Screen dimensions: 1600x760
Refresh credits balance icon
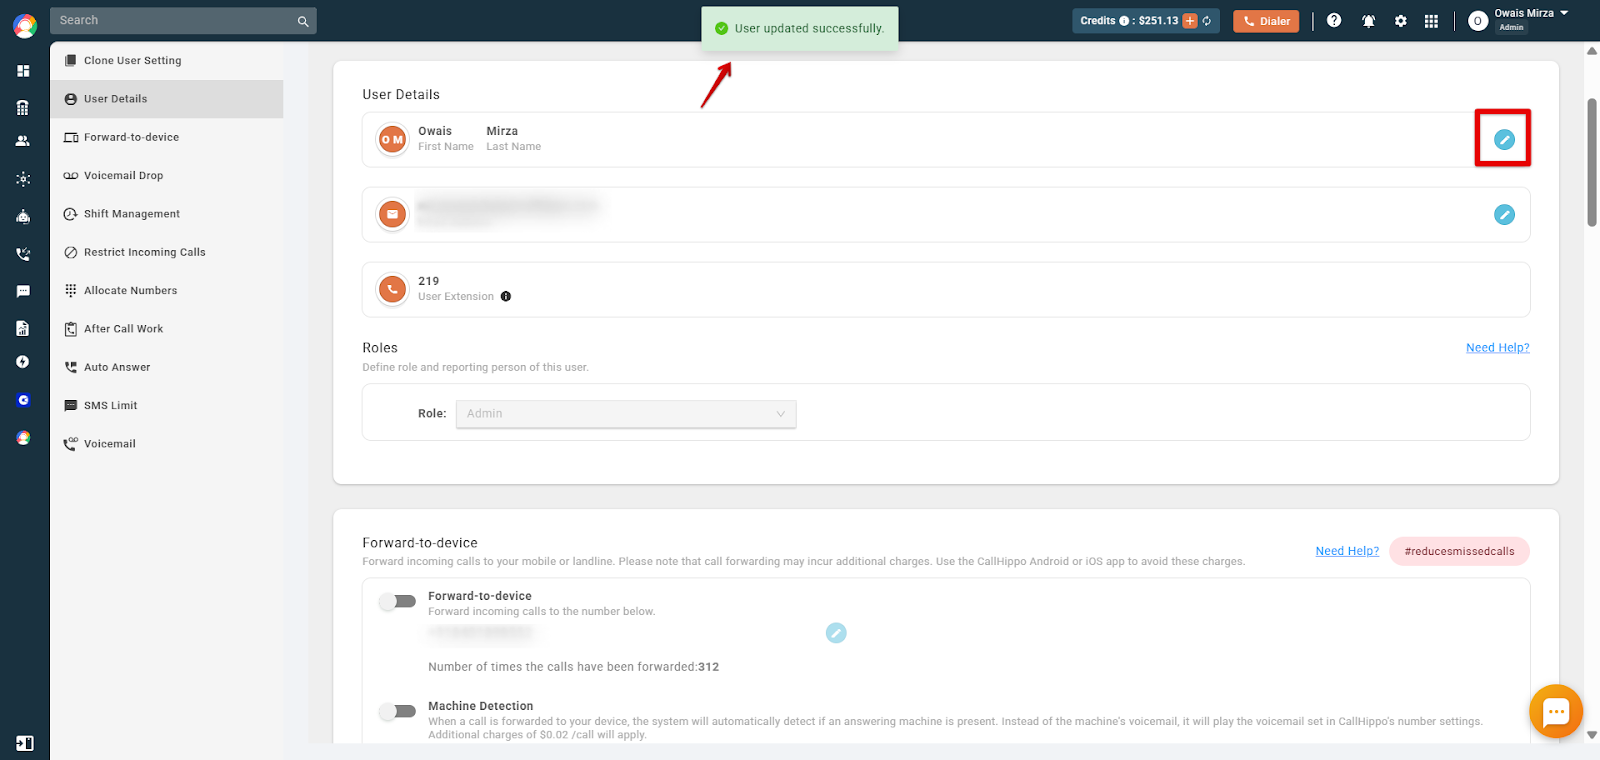pos(1207,21)
